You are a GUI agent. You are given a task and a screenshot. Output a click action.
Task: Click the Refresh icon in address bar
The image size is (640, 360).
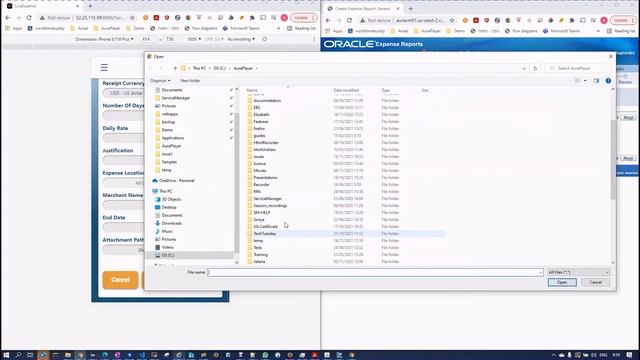(535, 68)
